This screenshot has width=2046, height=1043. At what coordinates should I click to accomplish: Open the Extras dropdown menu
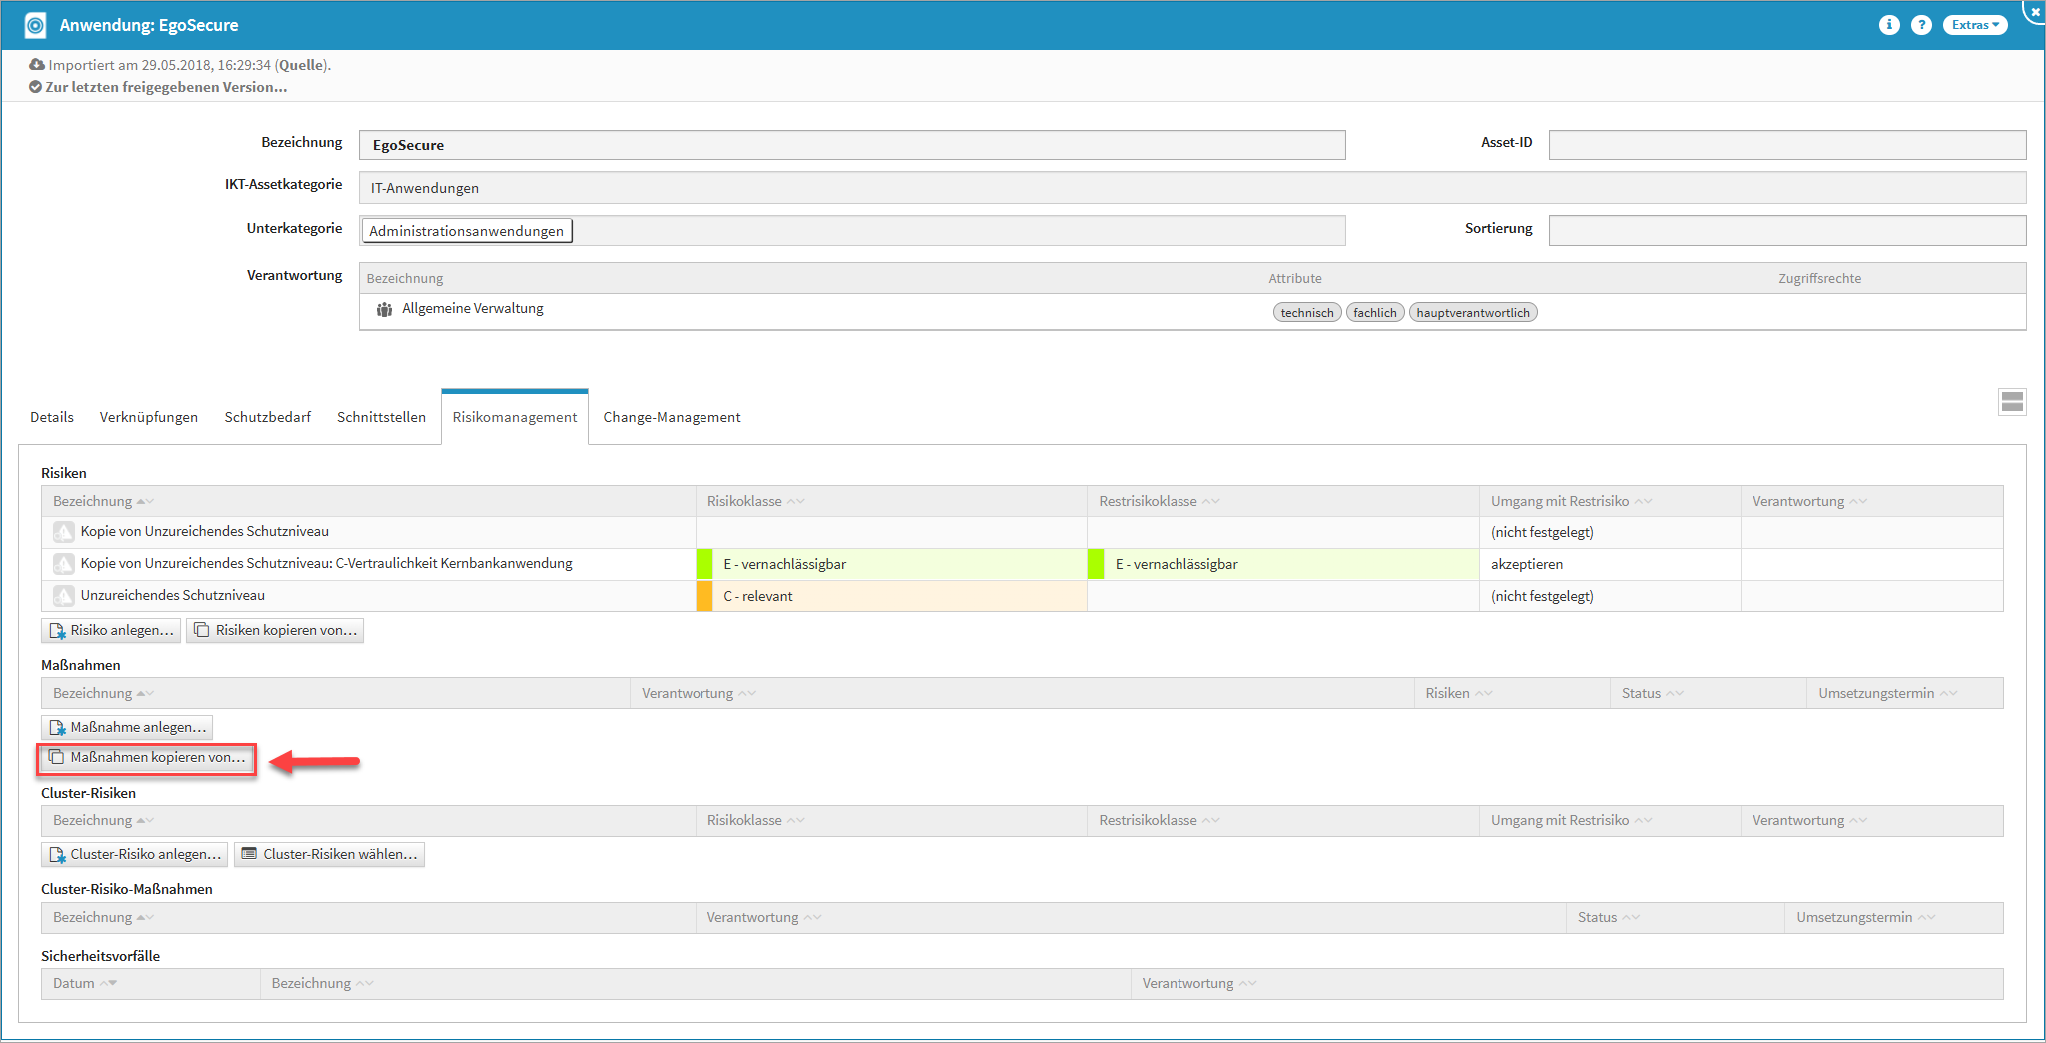(1974, 25)
